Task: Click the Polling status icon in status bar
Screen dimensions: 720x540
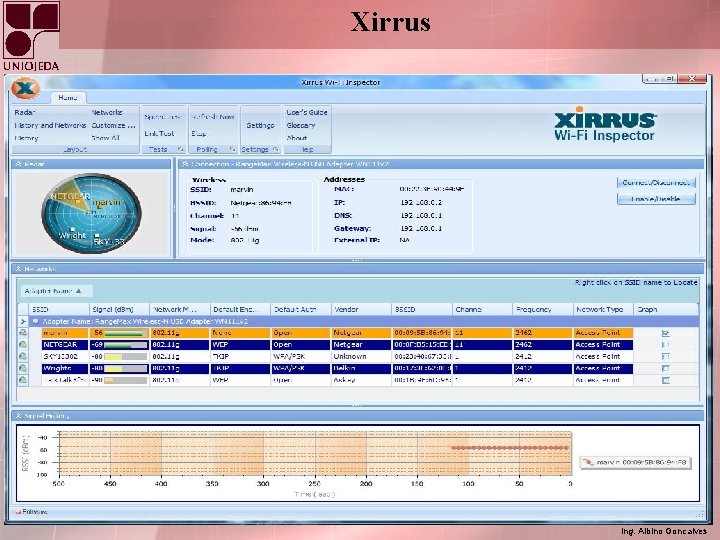Action: tap(18, 512)
